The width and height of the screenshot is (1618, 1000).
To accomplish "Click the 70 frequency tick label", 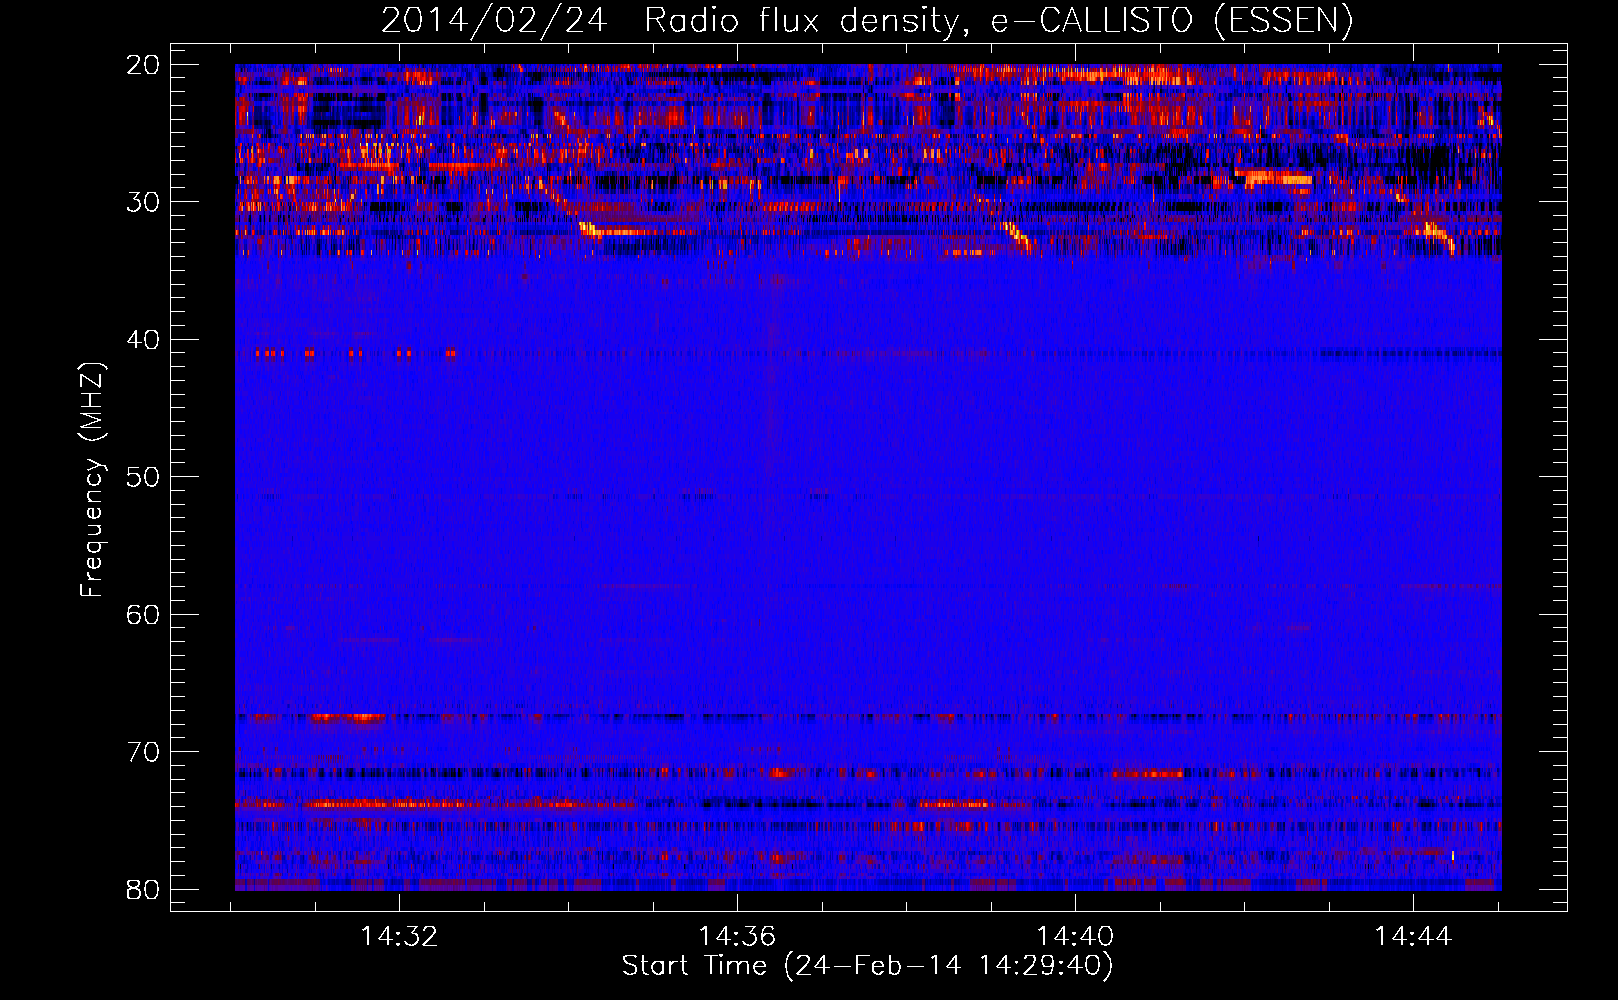I will [x=143, y=752].
